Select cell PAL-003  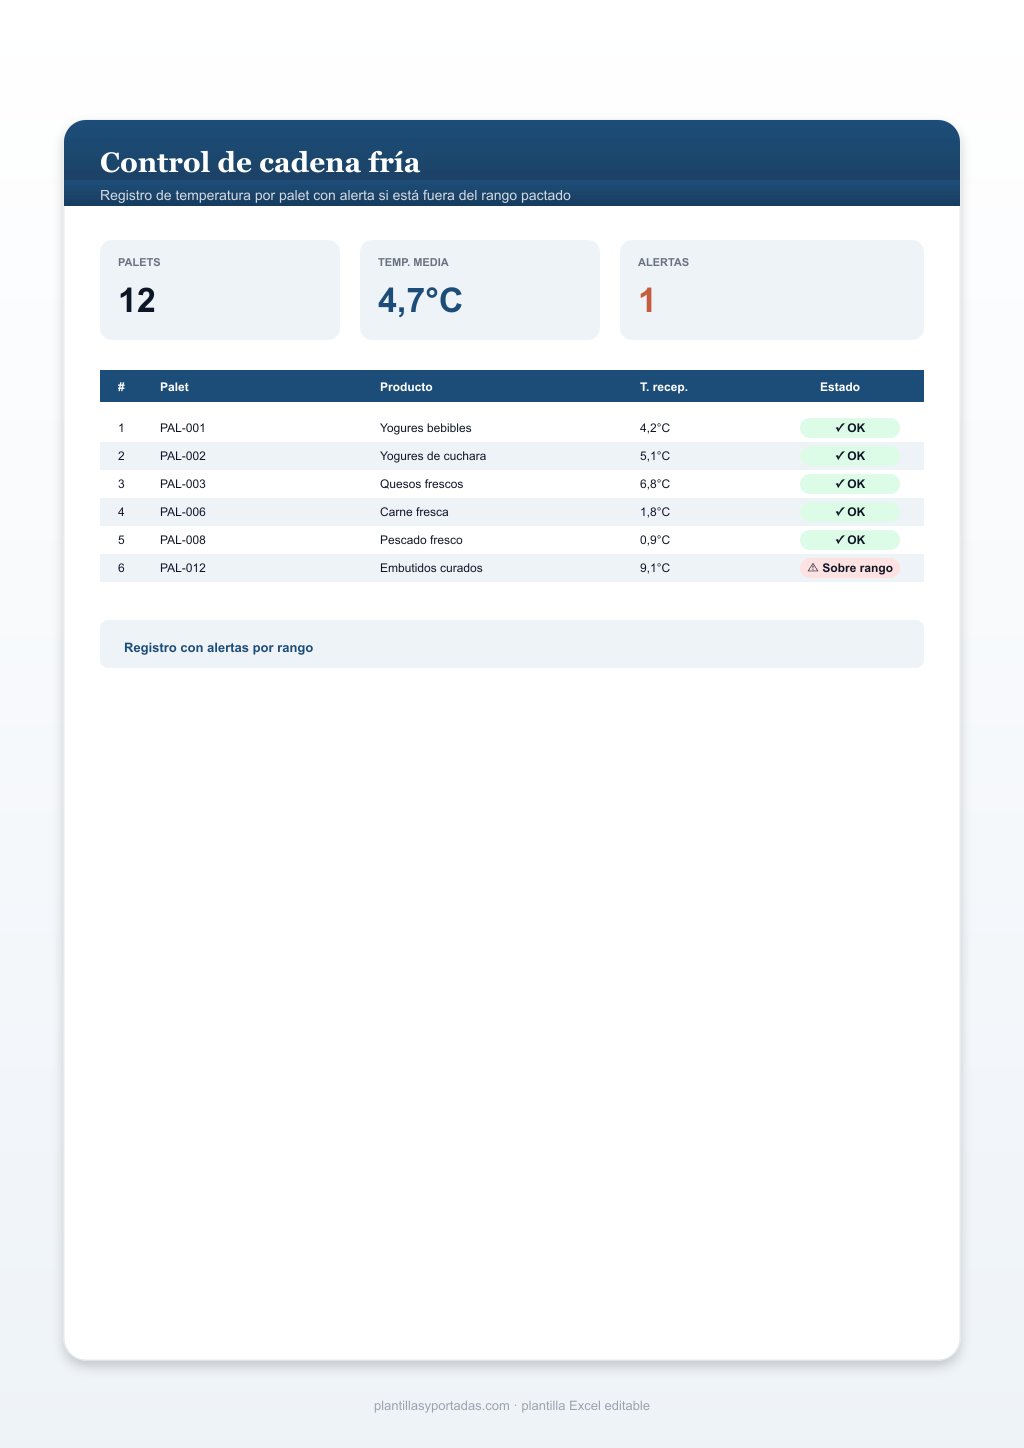[x=183, y=484]
